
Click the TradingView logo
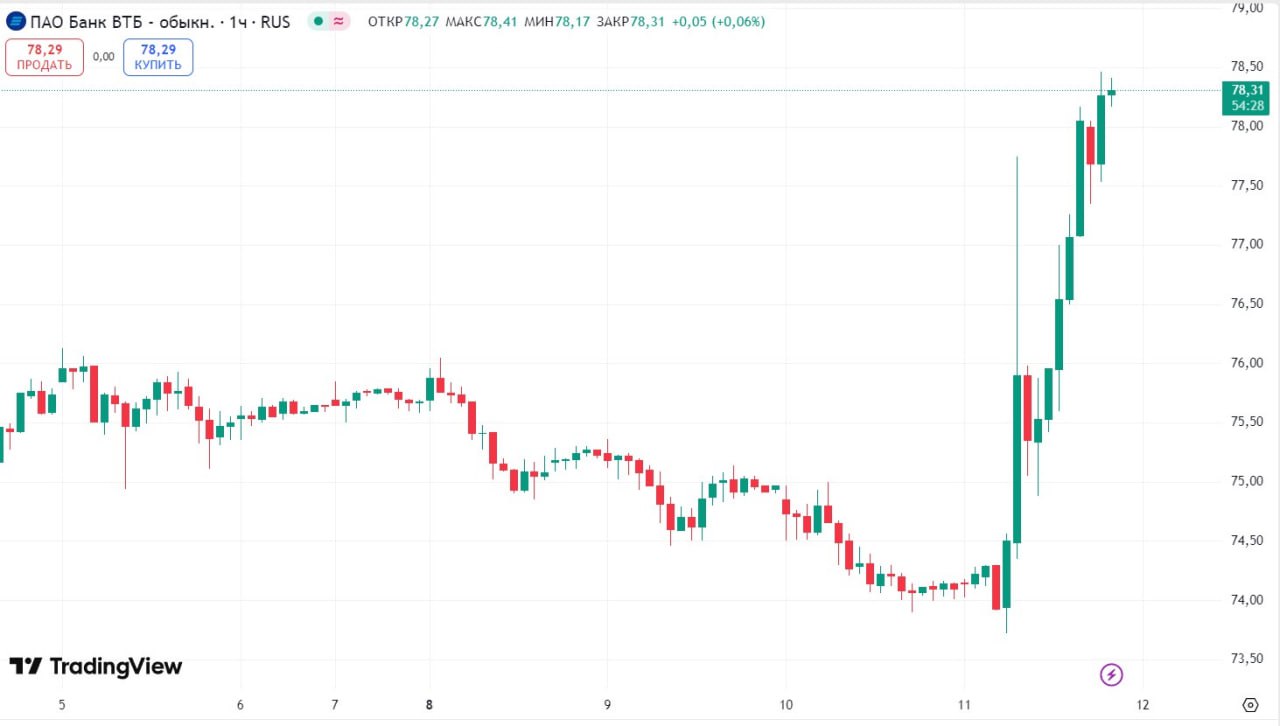tap(96, 666)
